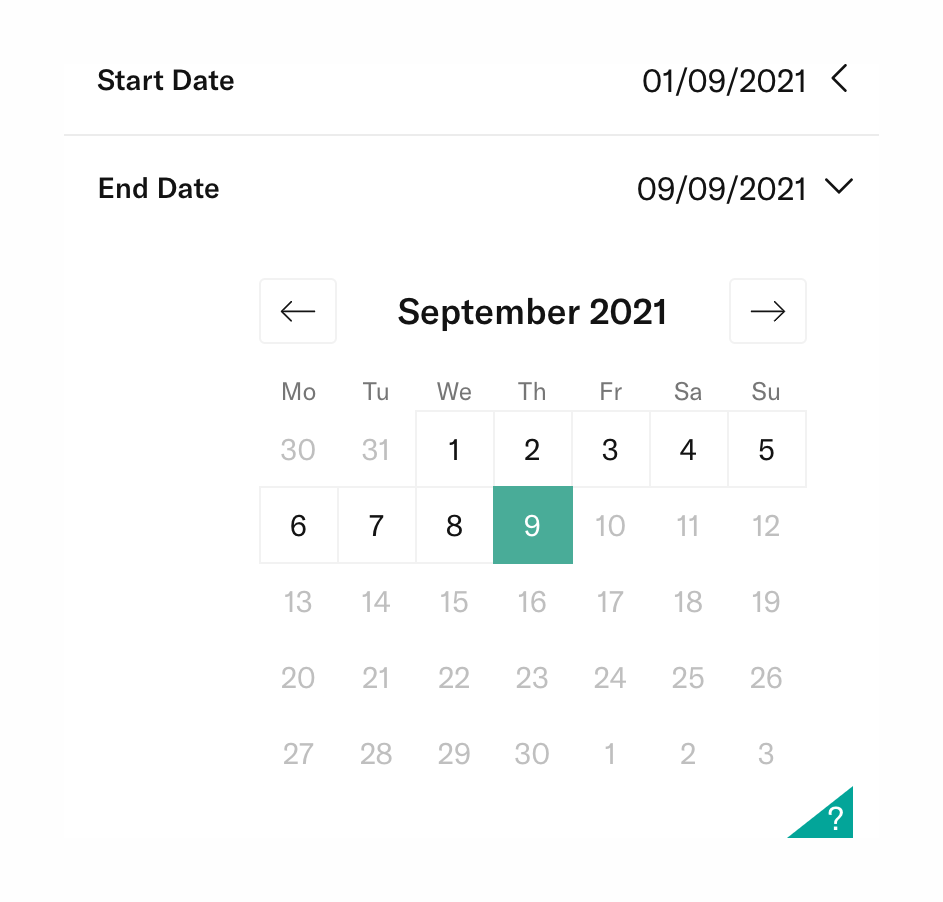Open the help question mark icon
The height and width of the screenshot is (902, 943).
(833, 818)
